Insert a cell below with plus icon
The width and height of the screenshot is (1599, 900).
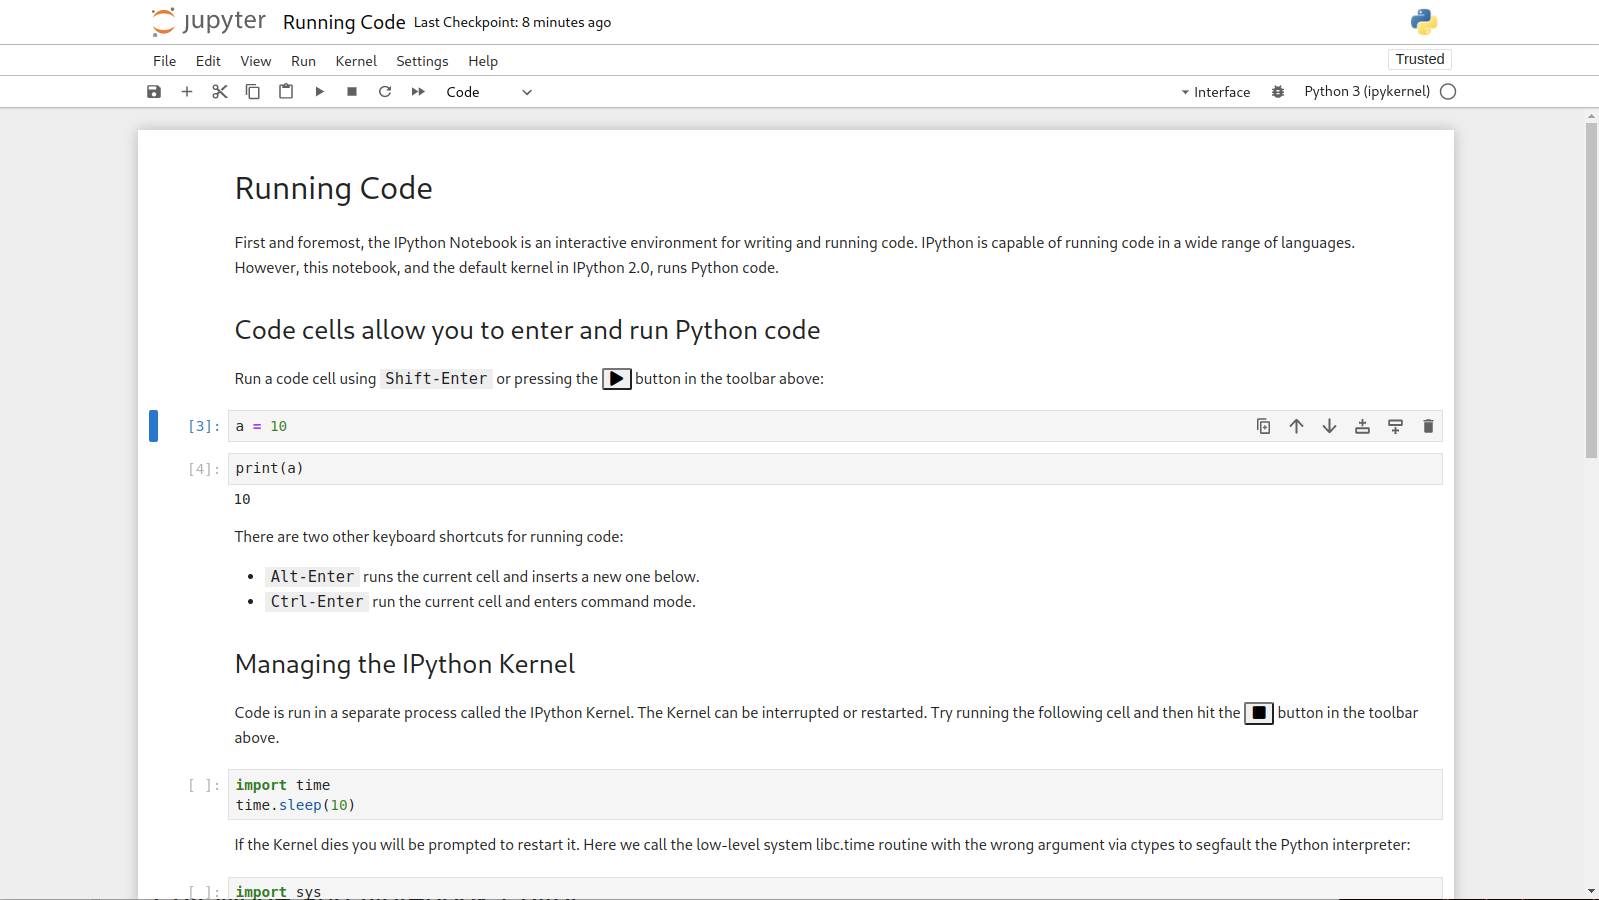click(187, 92)
